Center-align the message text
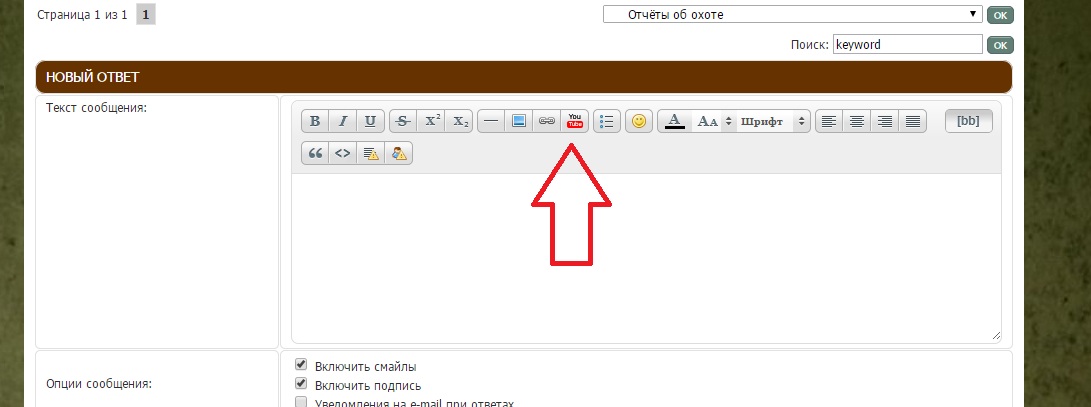This screenshot has width=1091, height=407. [856, 121]
